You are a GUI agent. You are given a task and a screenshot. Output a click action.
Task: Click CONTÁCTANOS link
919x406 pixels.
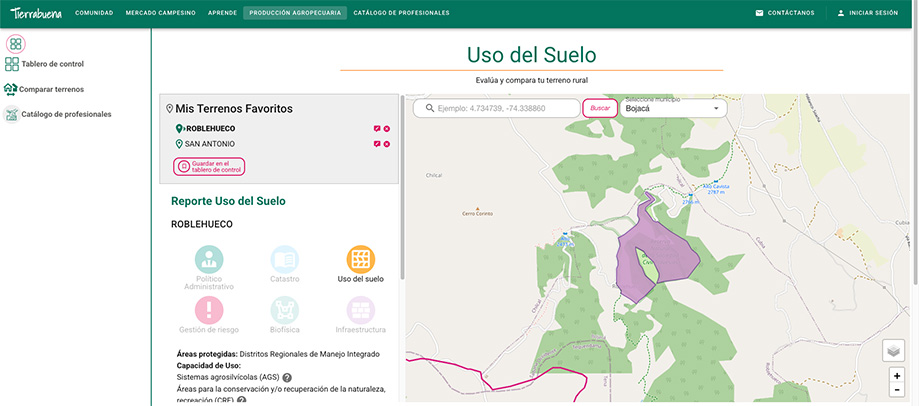pos(791,13)
